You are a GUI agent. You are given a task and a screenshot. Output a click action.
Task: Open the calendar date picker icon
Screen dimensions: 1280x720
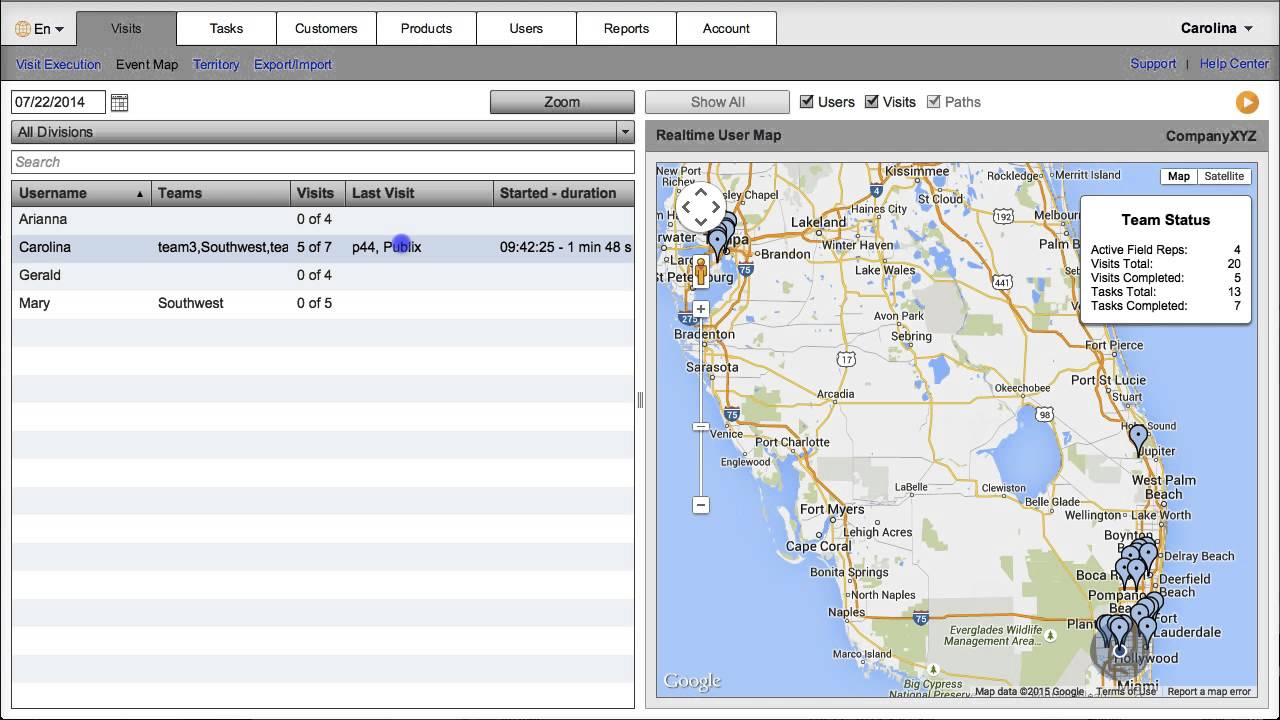pyautogui.click(x=119, y=102)
